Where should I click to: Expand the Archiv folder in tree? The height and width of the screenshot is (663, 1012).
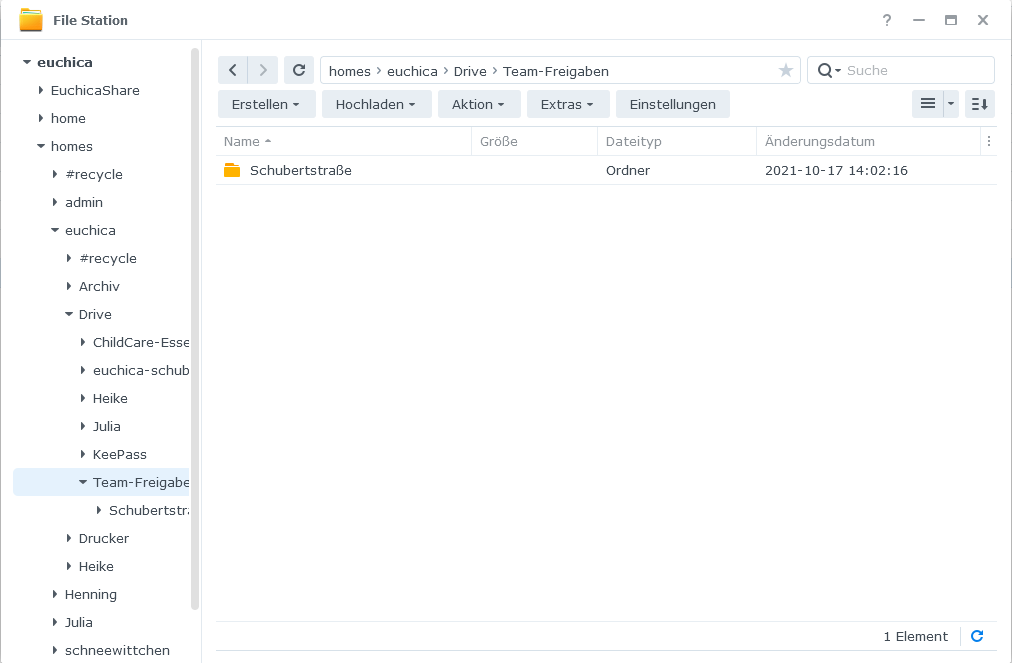[69, 286]
